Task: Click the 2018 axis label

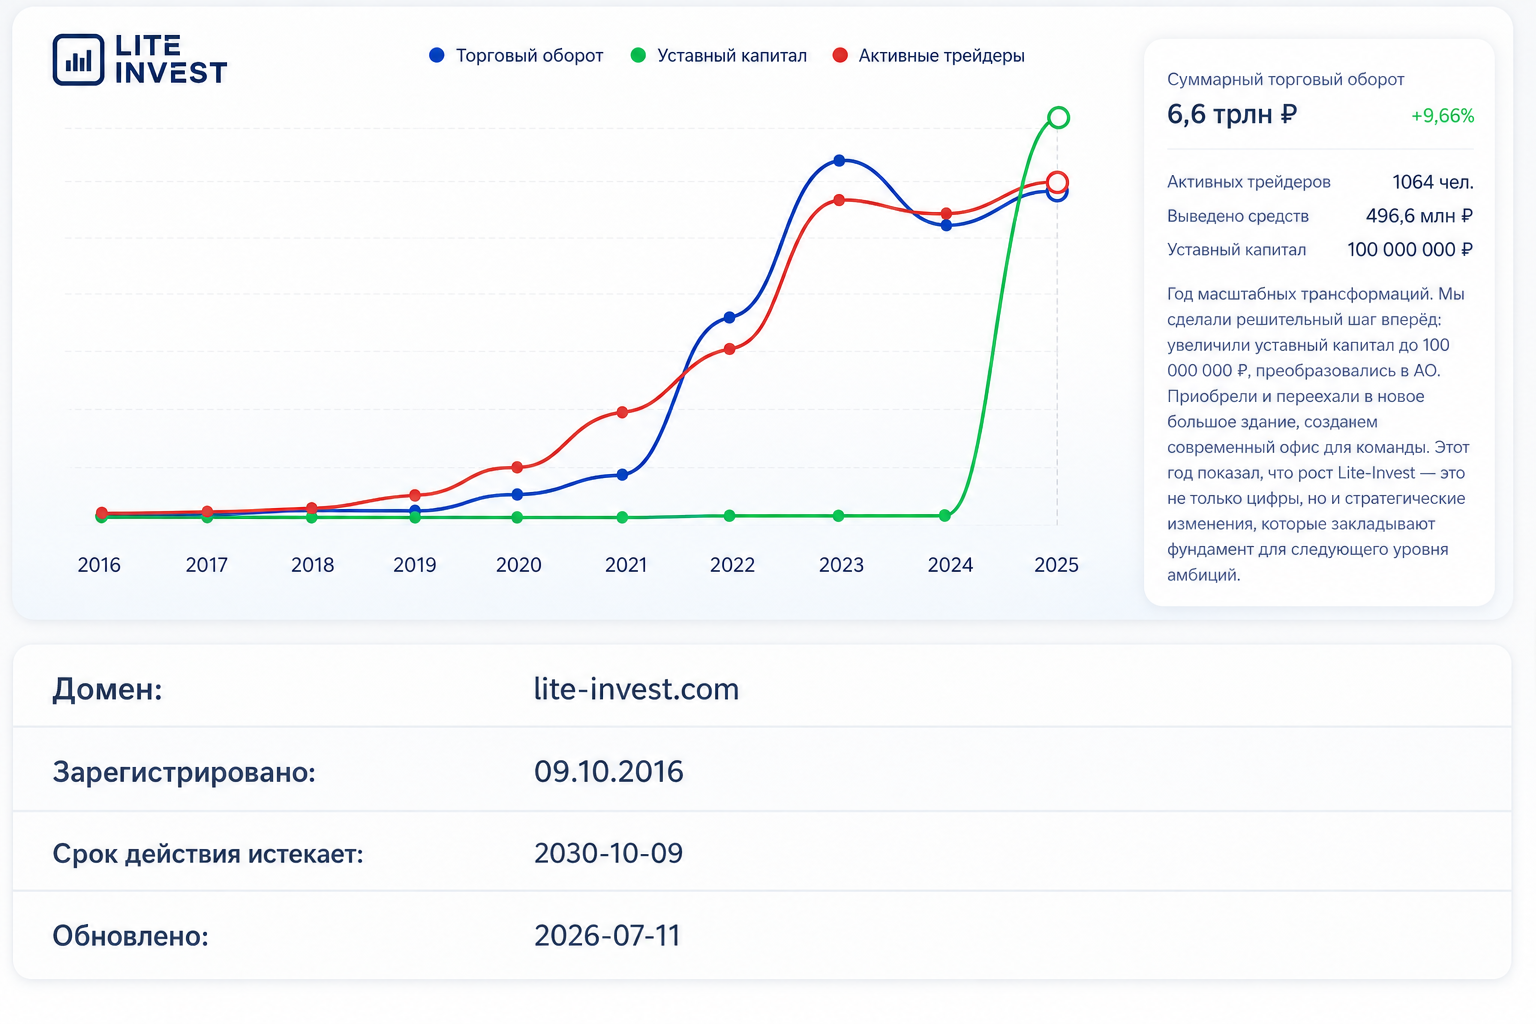Action: [x=313, y=565]
